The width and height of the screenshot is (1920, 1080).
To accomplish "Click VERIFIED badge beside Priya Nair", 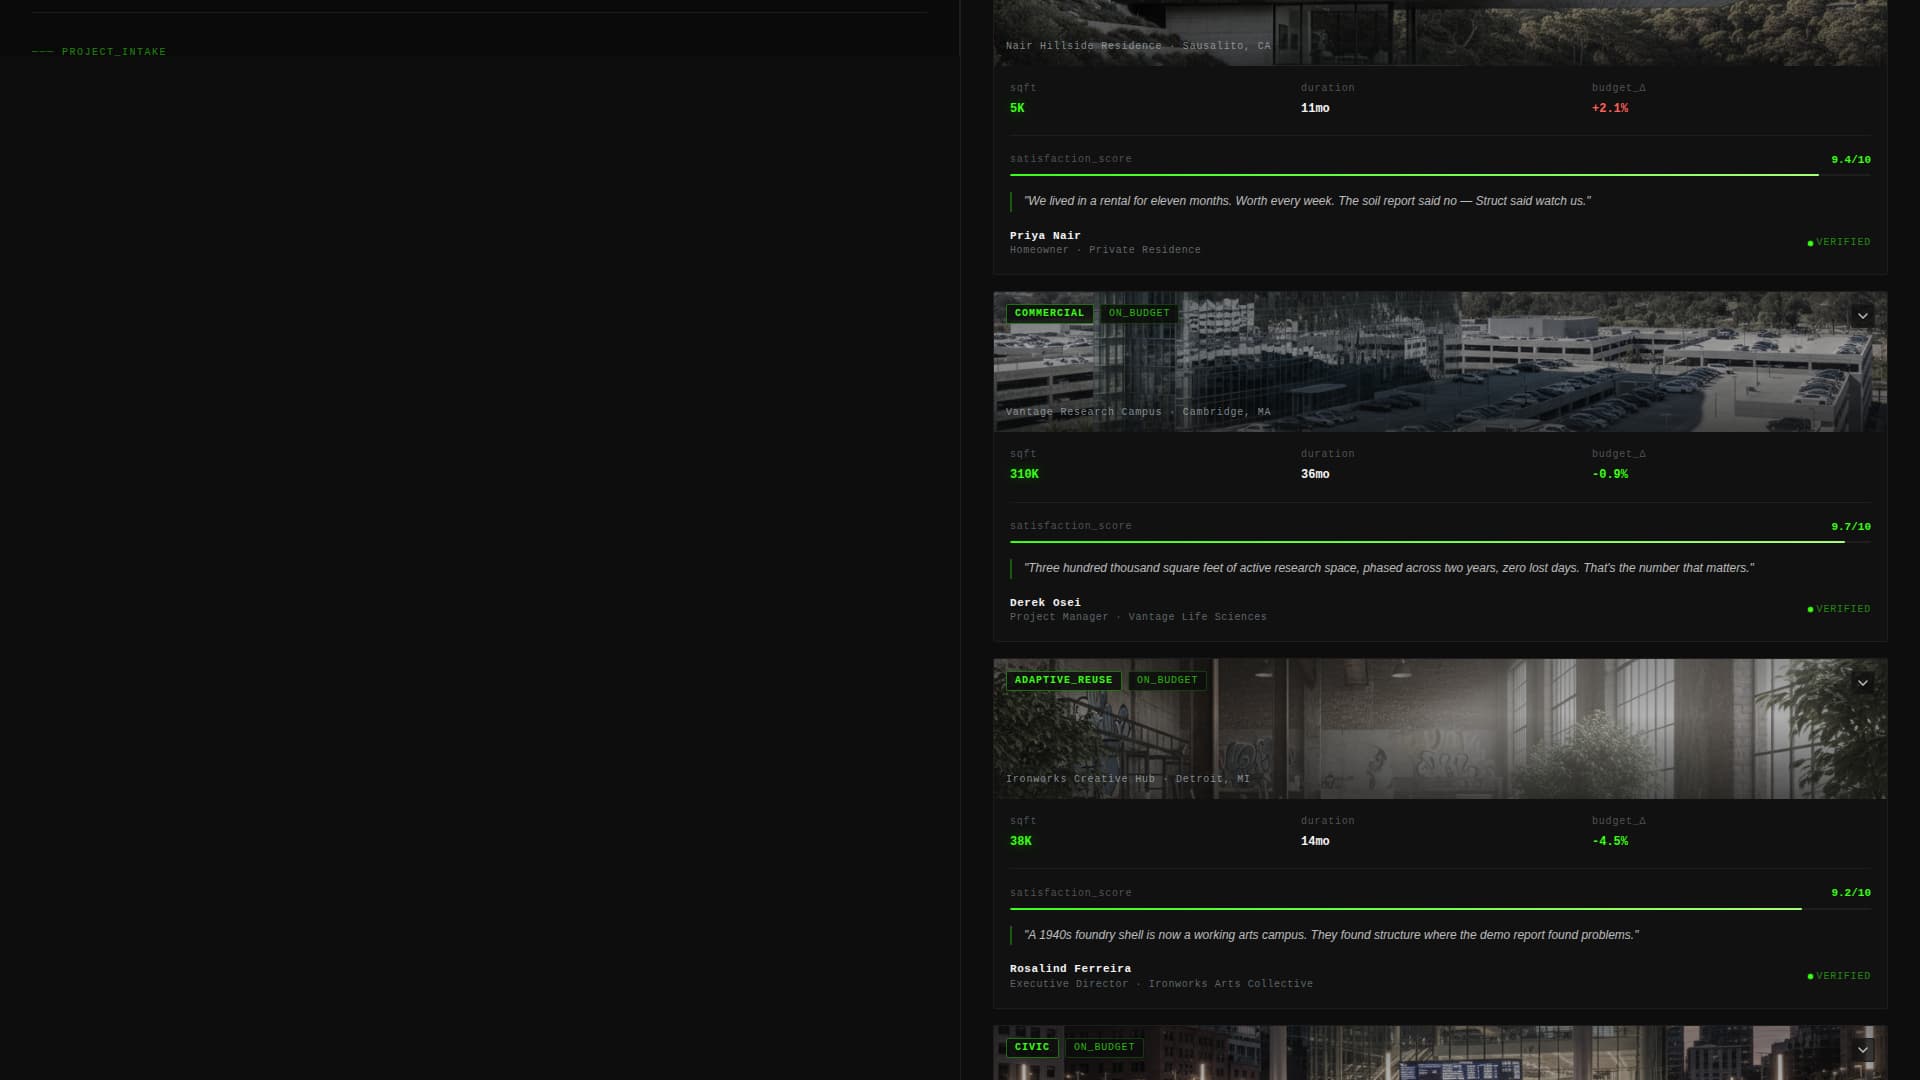I will click(1839, 242).
